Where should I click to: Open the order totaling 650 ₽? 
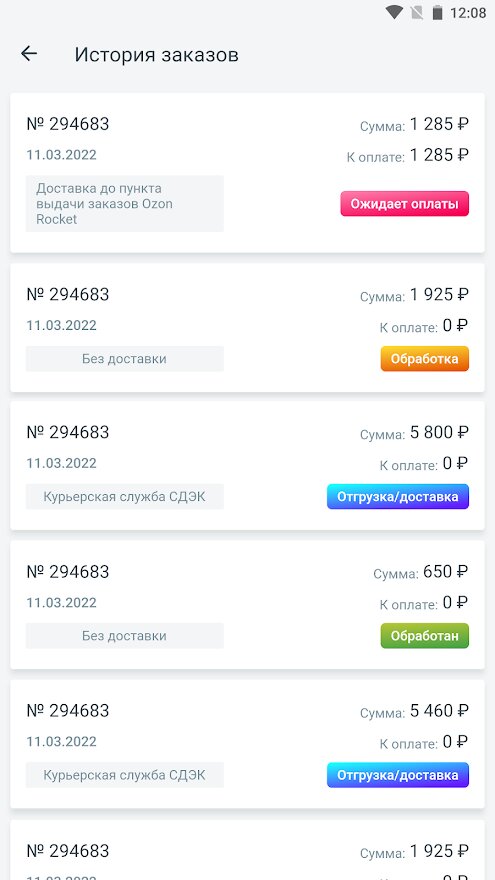[248, 604]
